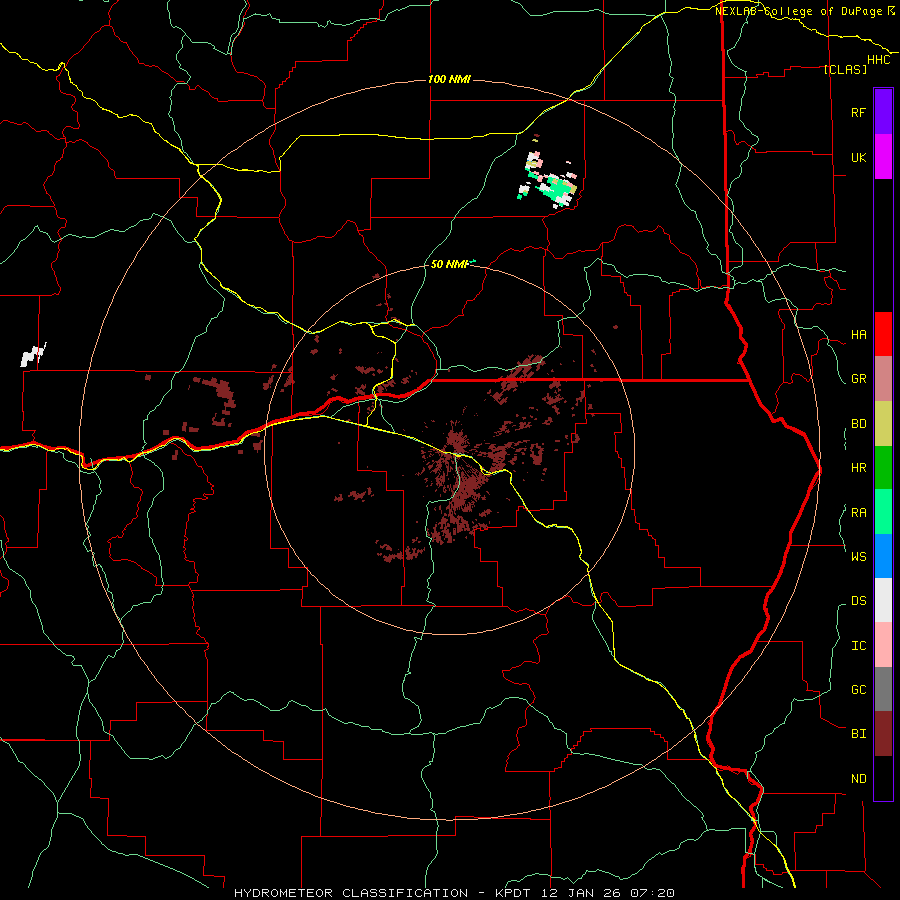Click the RA legend label
900x900 pixels.
click(x=858, y=513)
